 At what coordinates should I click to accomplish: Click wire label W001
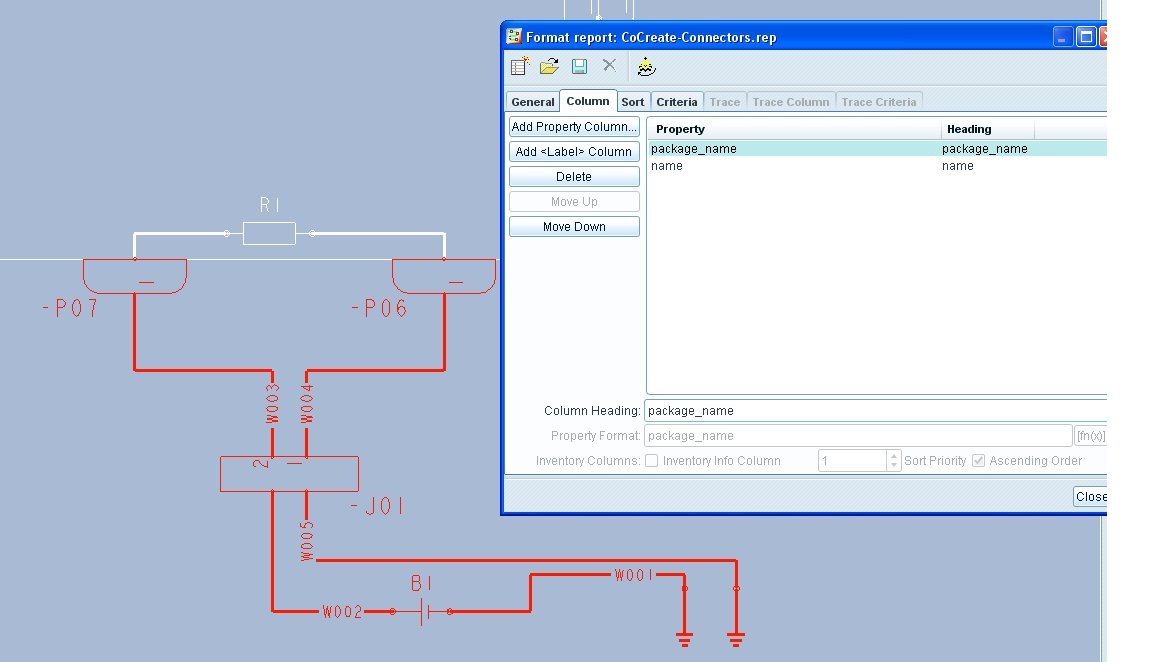point(634,575)
